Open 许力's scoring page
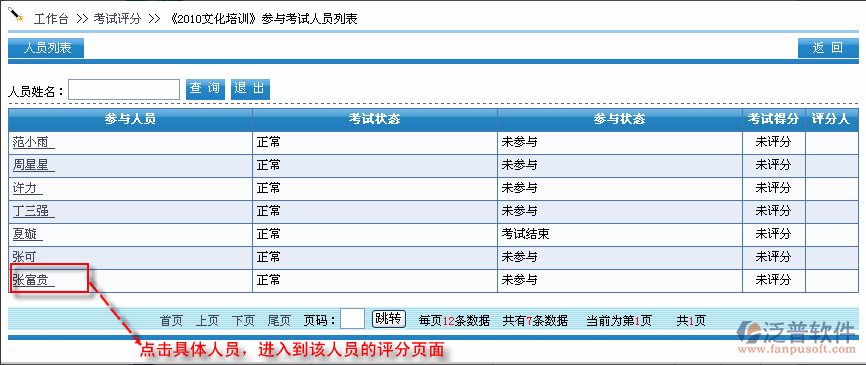Viewport: 866px width, 365px height. 27,188
